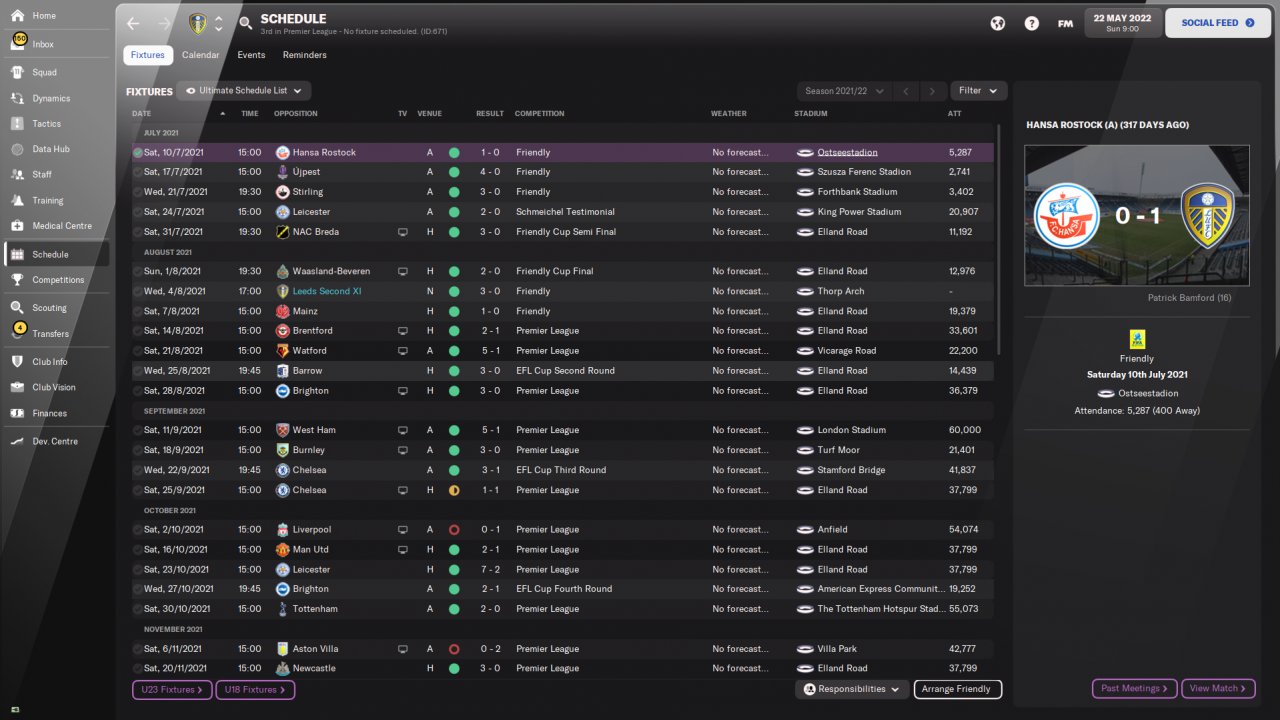The image size is (1280, 720).
Task: Open the Inbox icon with notification badge
Action: click(17, 43)
